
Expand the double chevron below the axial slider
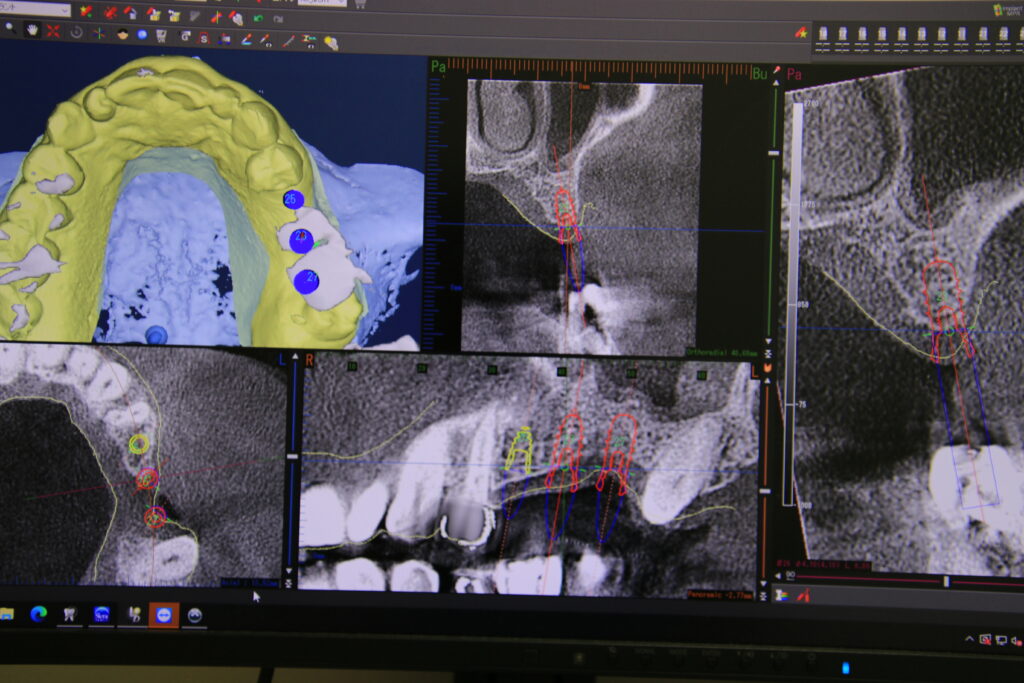click(x=289, y=583)
